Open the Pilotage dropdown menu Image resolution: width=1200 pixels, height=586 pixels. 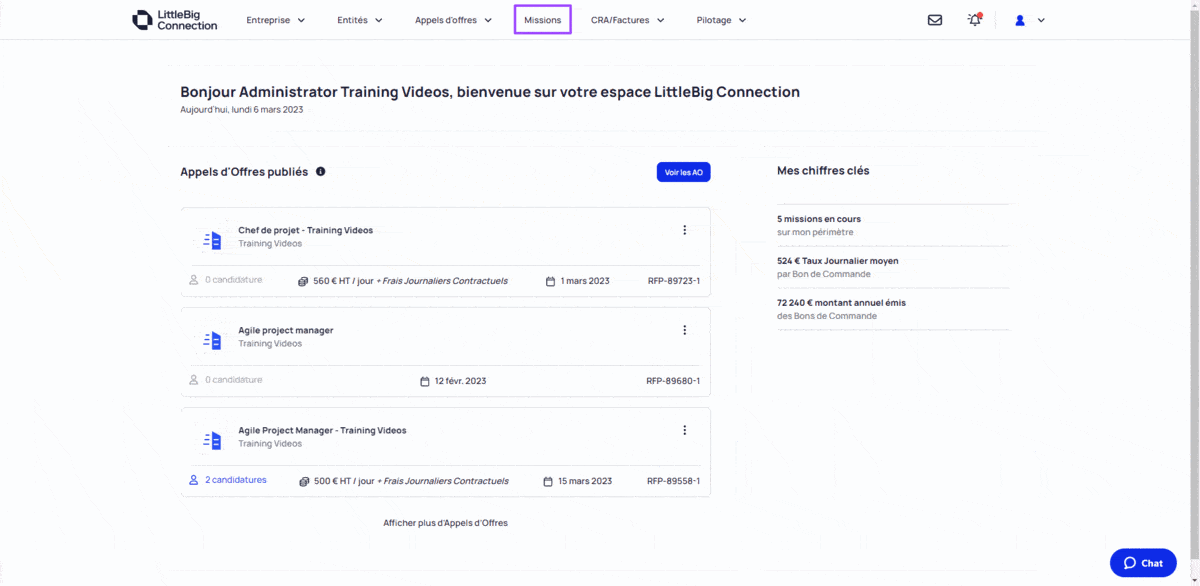(x=721, y=20)
